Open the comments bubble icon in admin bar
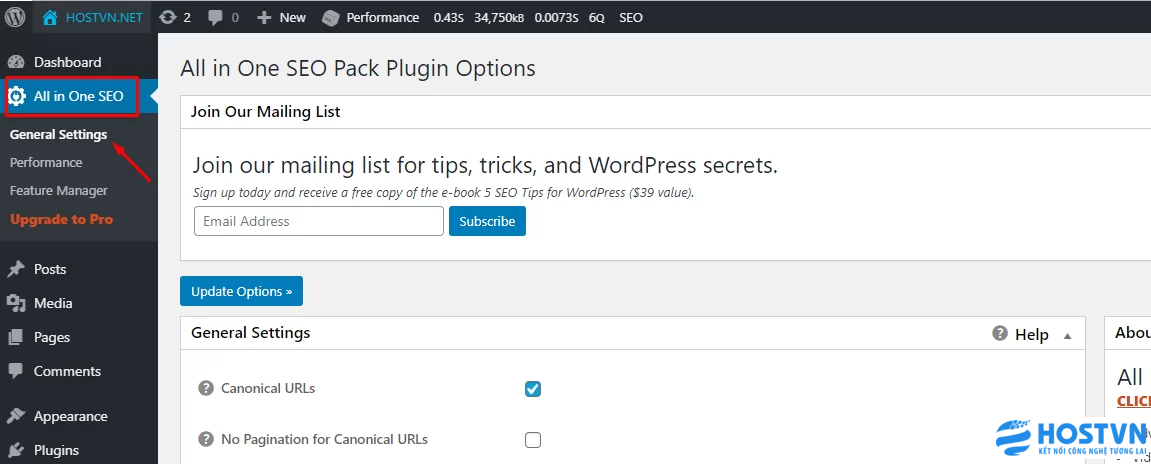Screen dimensions: 1151x464 point(215,18)
